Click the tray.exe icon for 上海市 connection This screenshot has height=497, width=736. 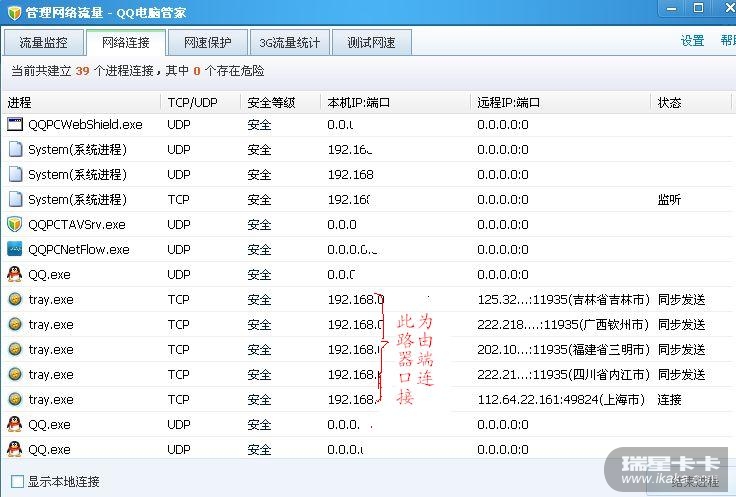15,399
